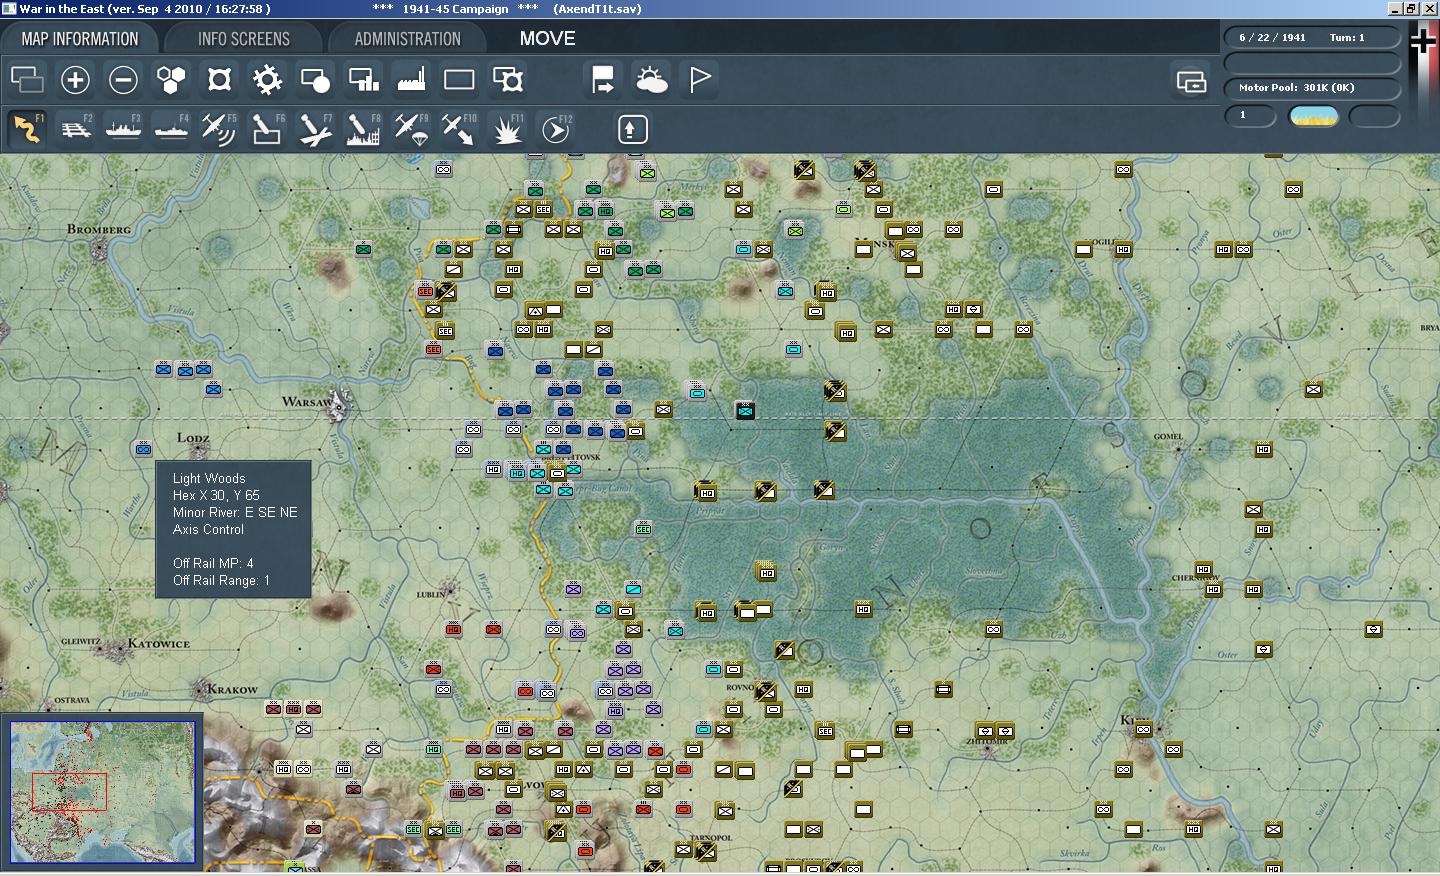Select the F10 air transfer mode
The image size is (1440, 876).
point(459,129)
